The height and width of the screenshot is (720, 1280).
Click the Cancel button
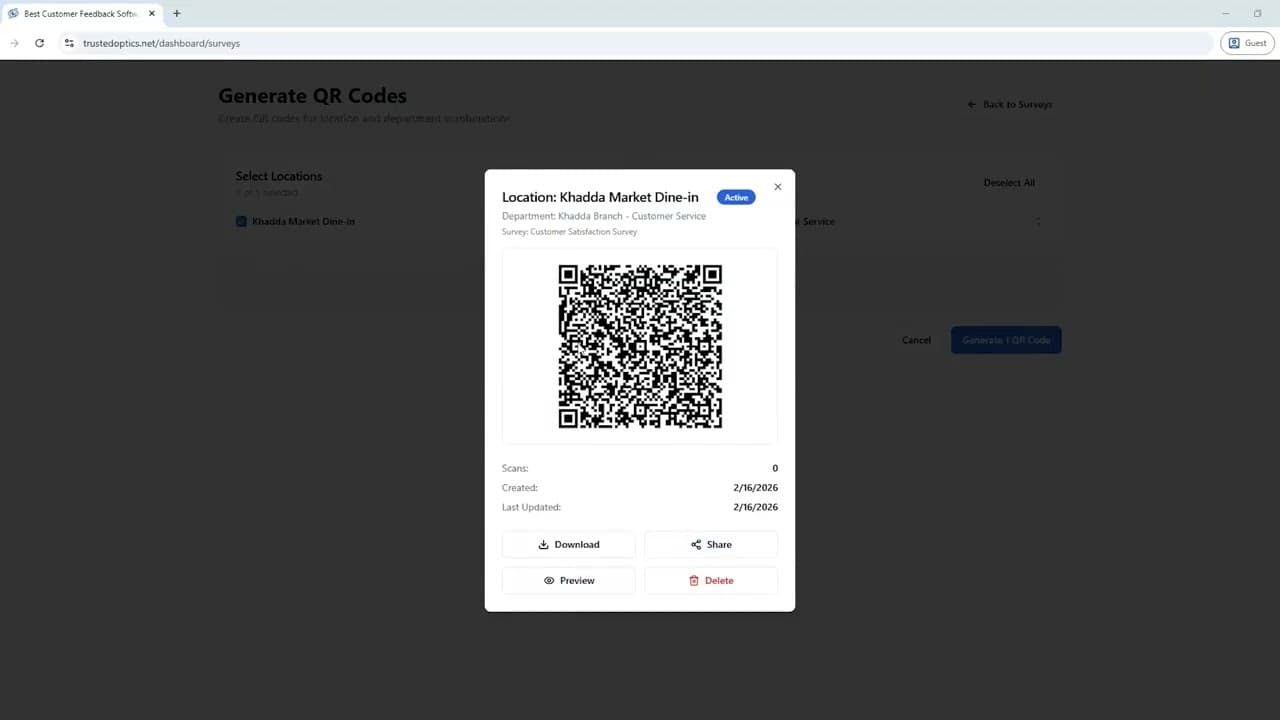[x=915, y=340]
